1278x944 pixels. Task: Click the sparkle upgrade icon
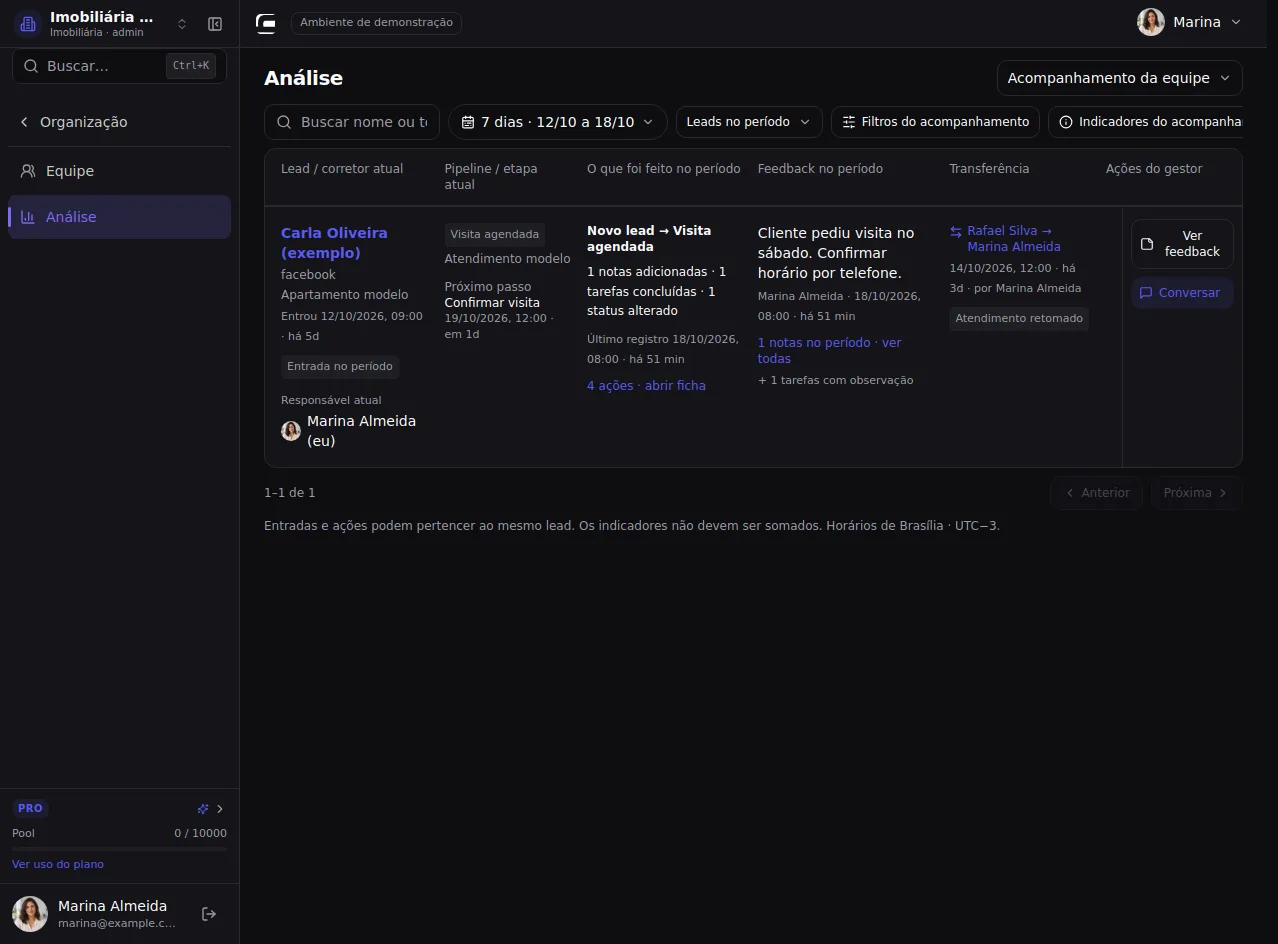point(203,809)
